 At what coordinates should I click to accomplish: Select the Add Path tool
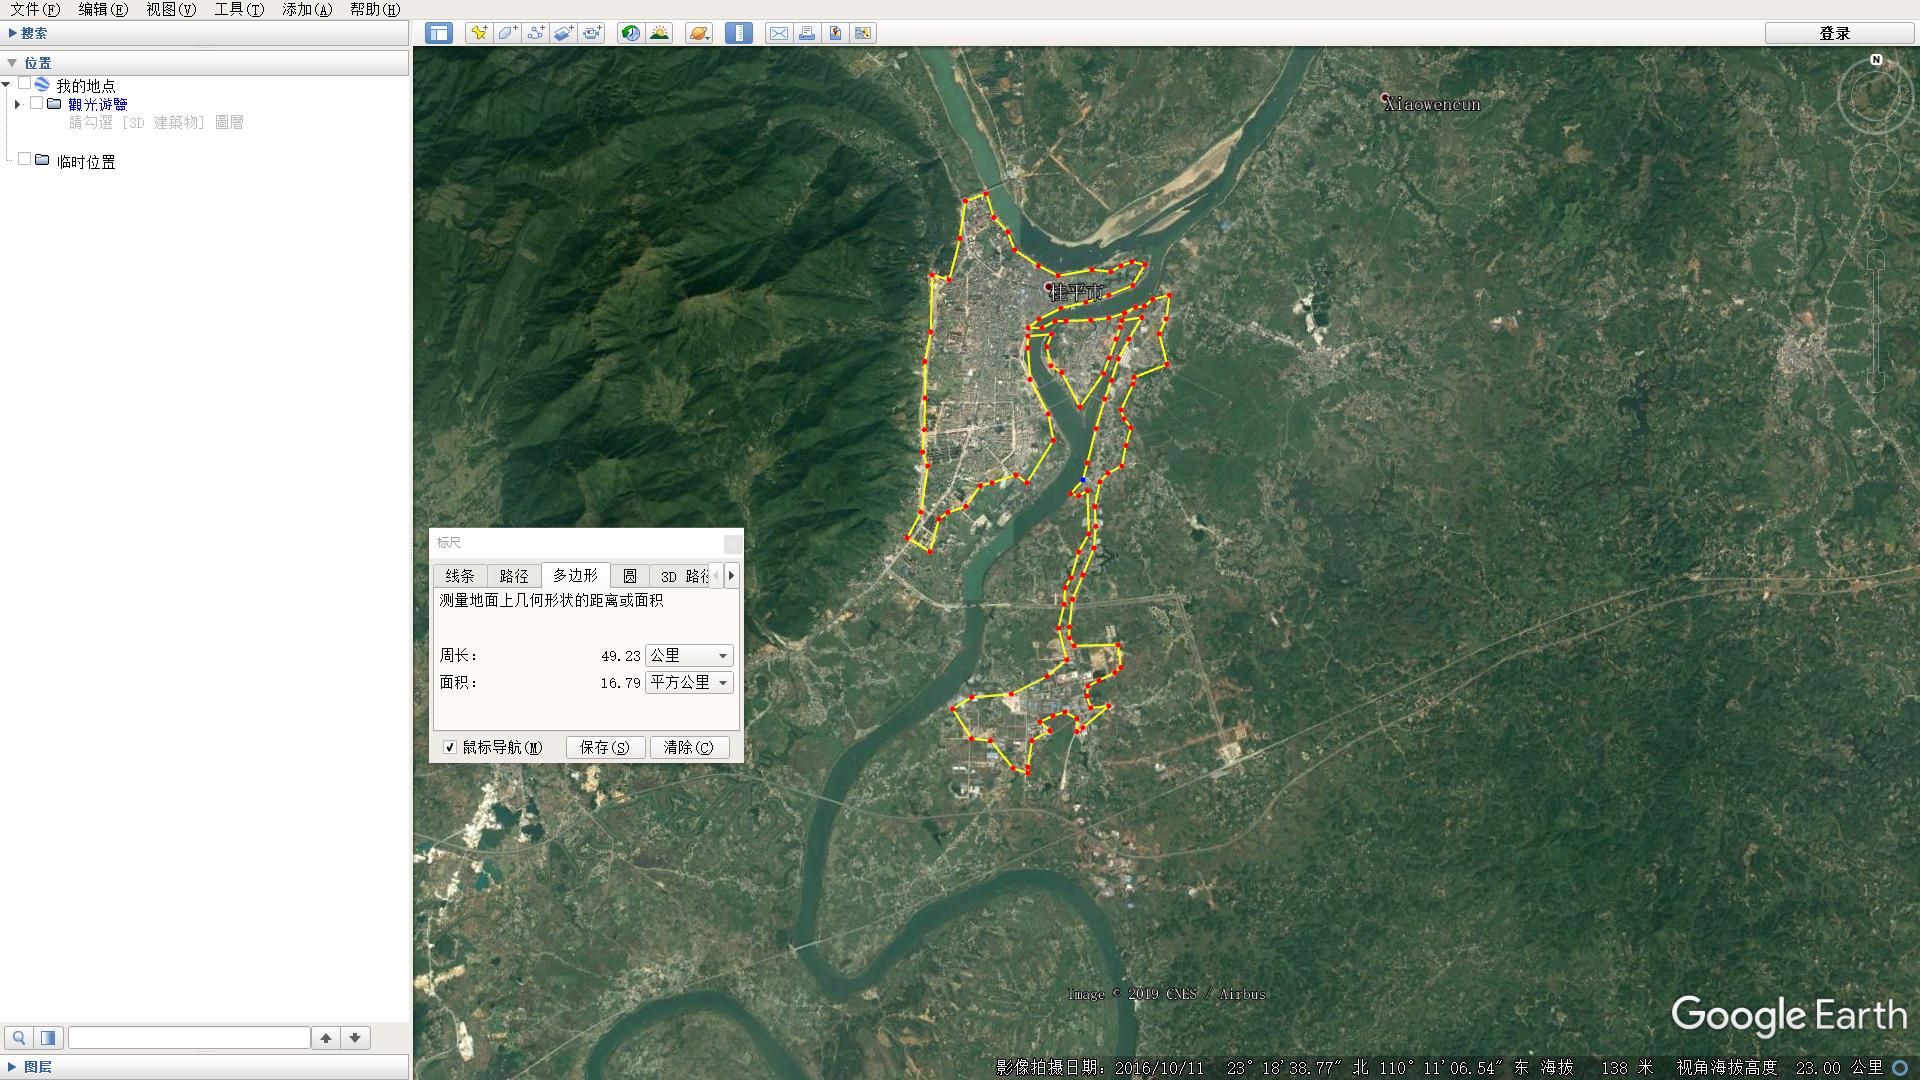tap(535, 33)
